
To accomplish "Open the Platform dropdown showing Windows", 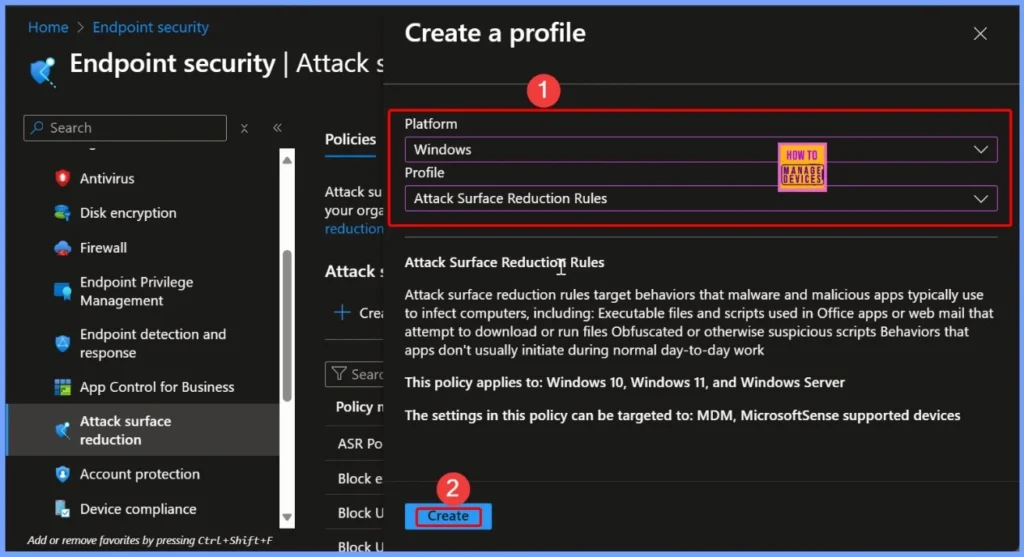I will coord(700,149).
